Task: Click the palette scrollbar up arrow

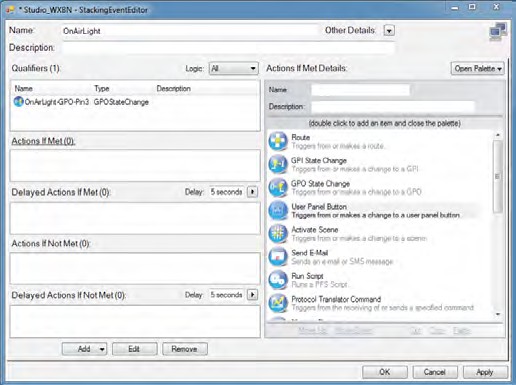Action: 498,135
